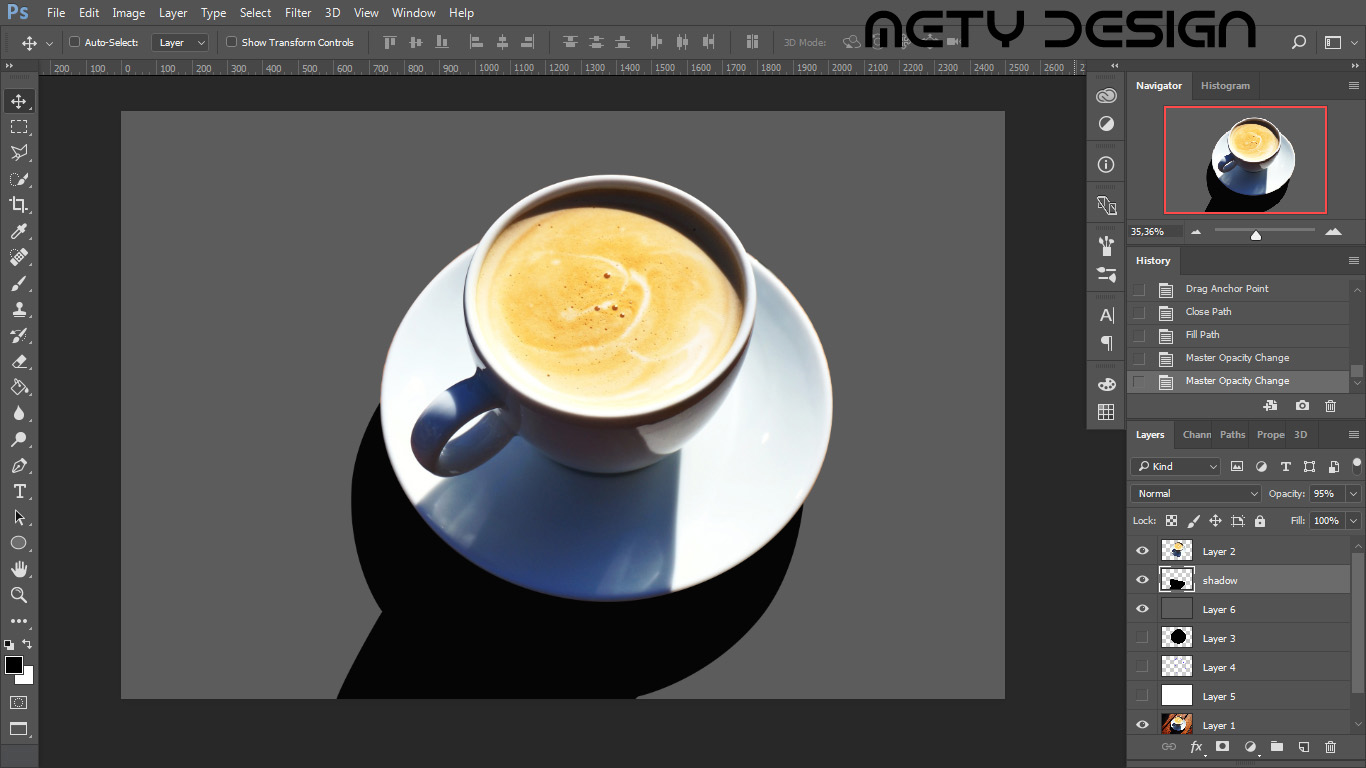This screenshot has height=768, width=1366.
Task: Select the Ellipse shape tool
Action: tap(19, 543)
